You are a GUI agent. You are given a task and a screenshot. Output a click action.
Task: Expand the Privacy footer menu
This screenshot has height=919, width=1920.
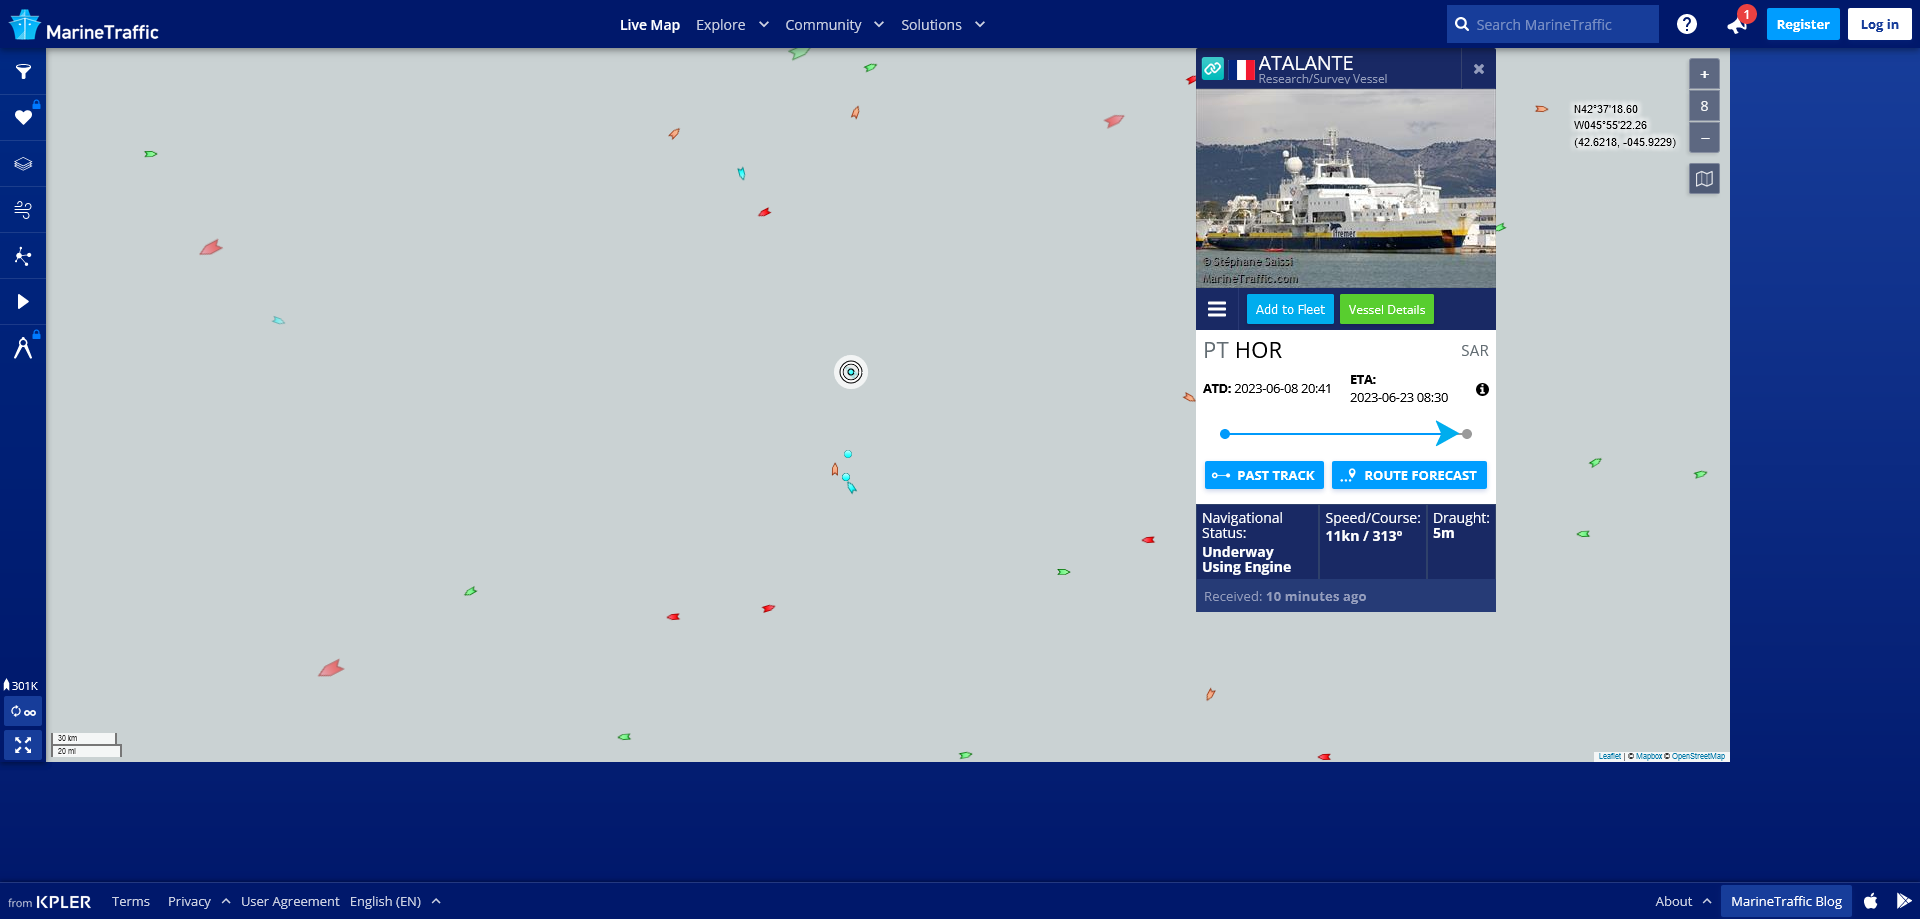coord(199,901)
